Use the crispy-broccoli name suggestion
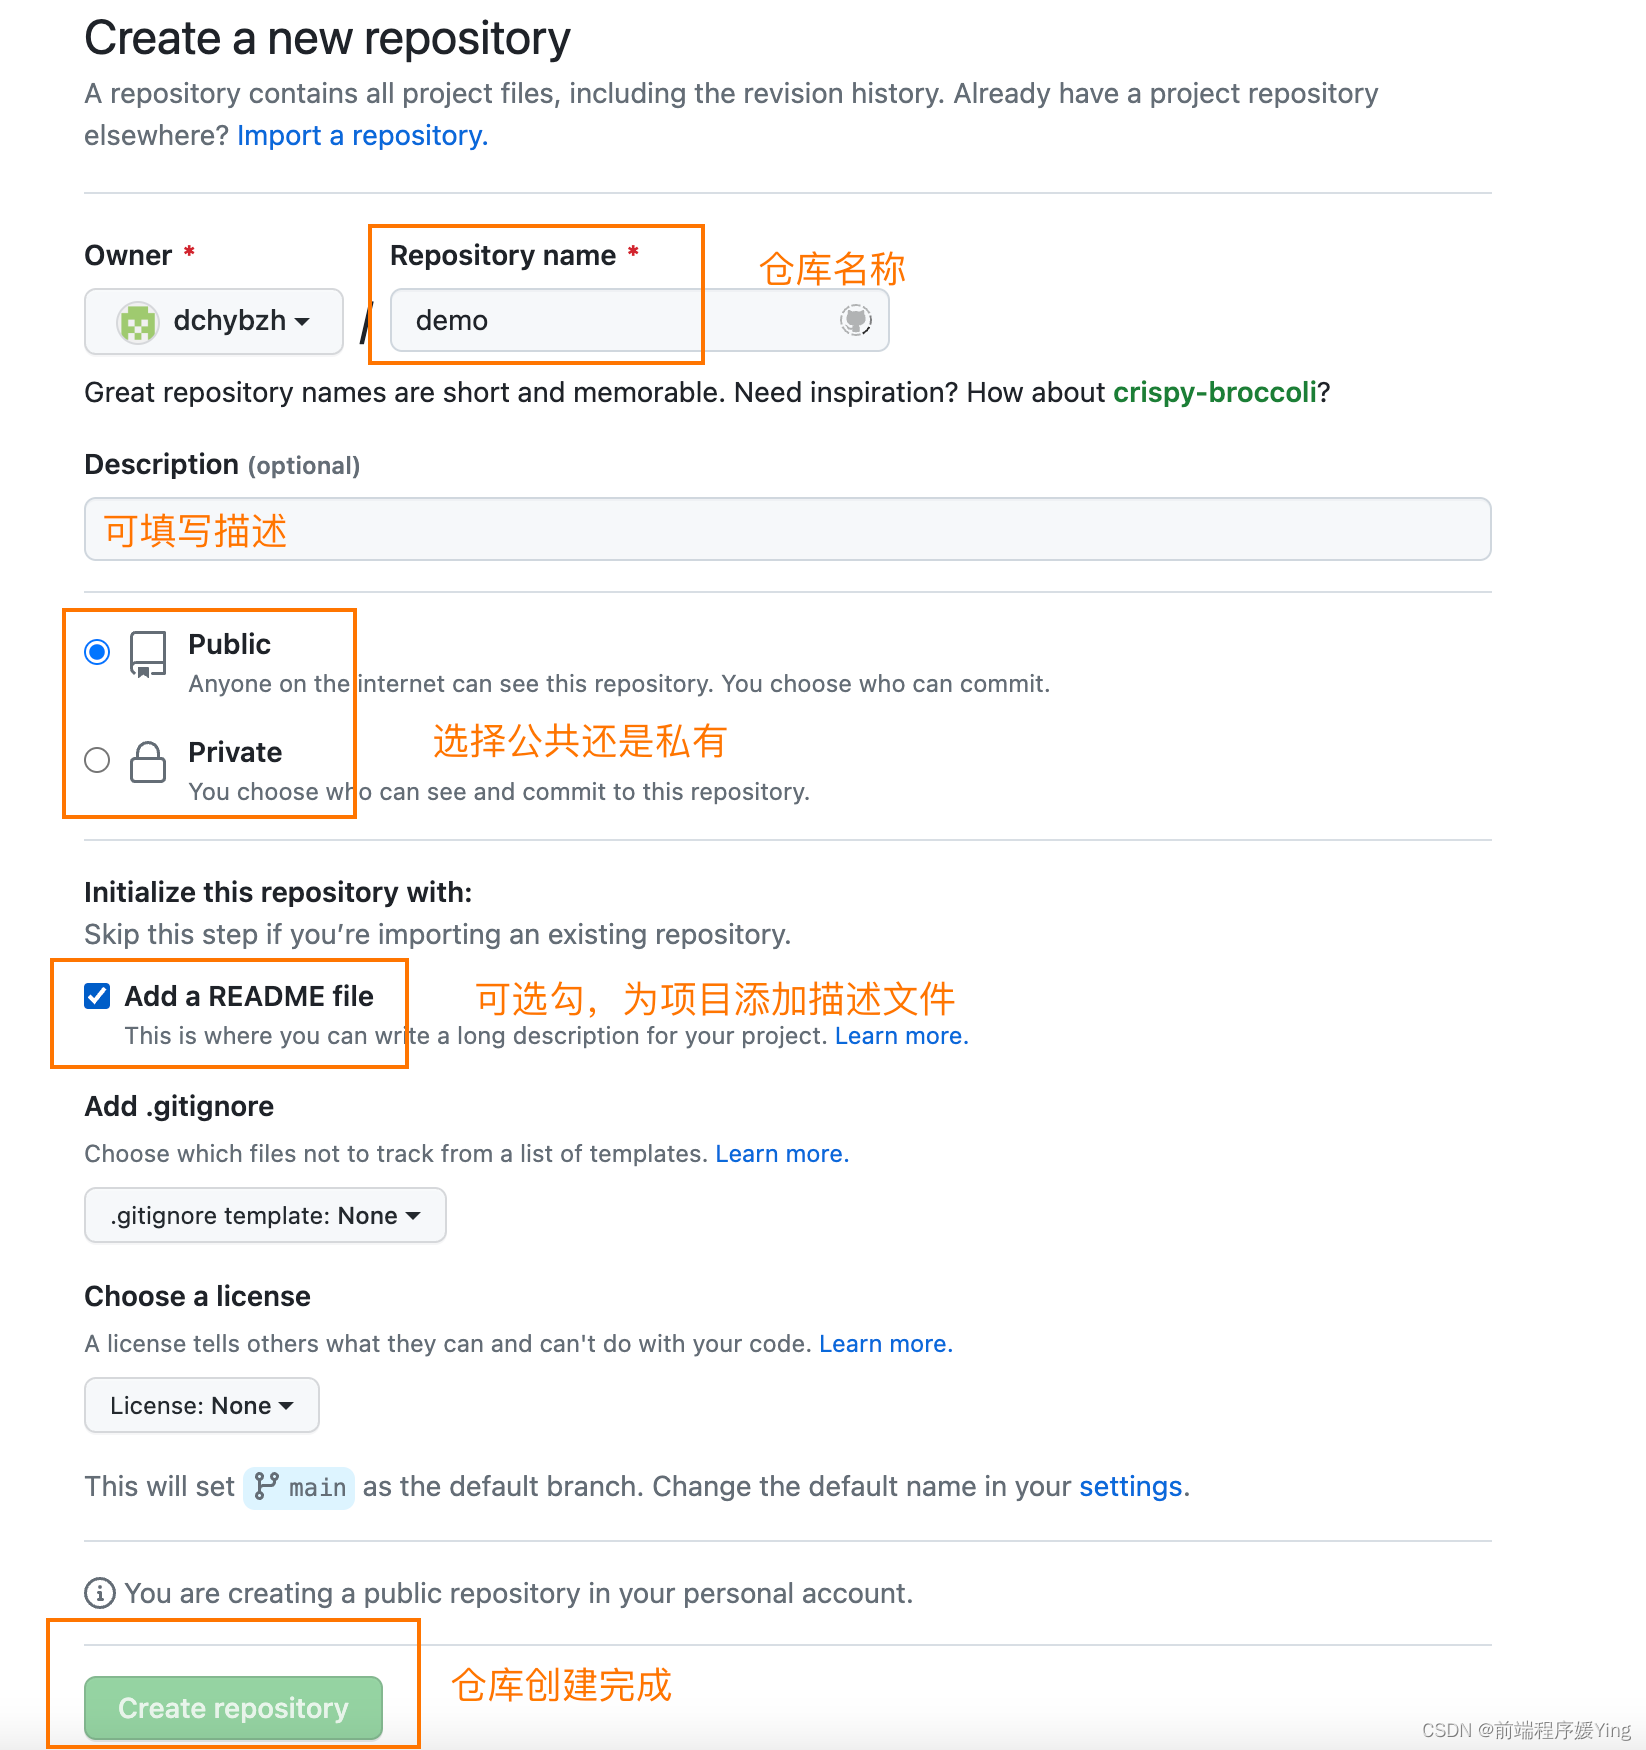 pos(1215,392)
